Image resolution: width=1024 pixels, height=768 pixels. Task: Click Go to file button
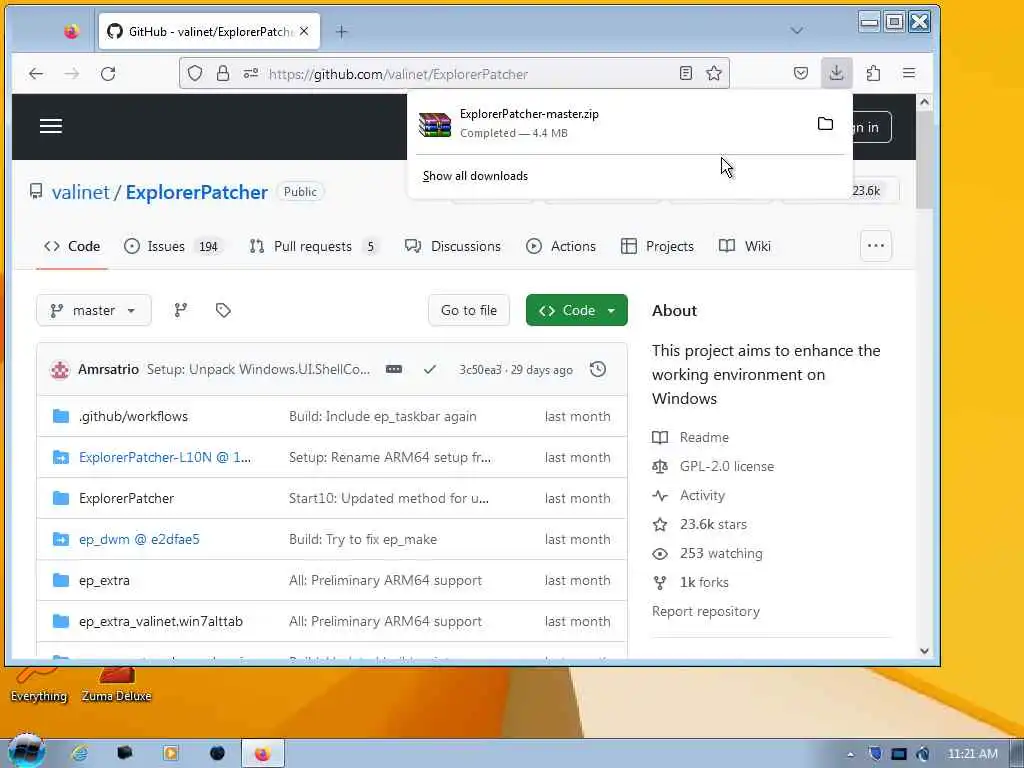coord(469,310)
